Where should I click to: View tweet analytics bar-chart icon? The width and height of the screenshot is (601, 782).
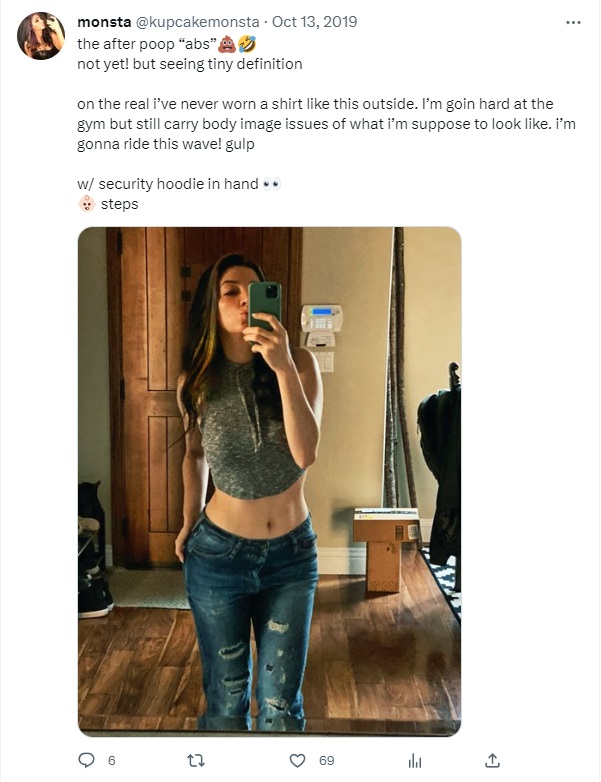coord(414,761)
